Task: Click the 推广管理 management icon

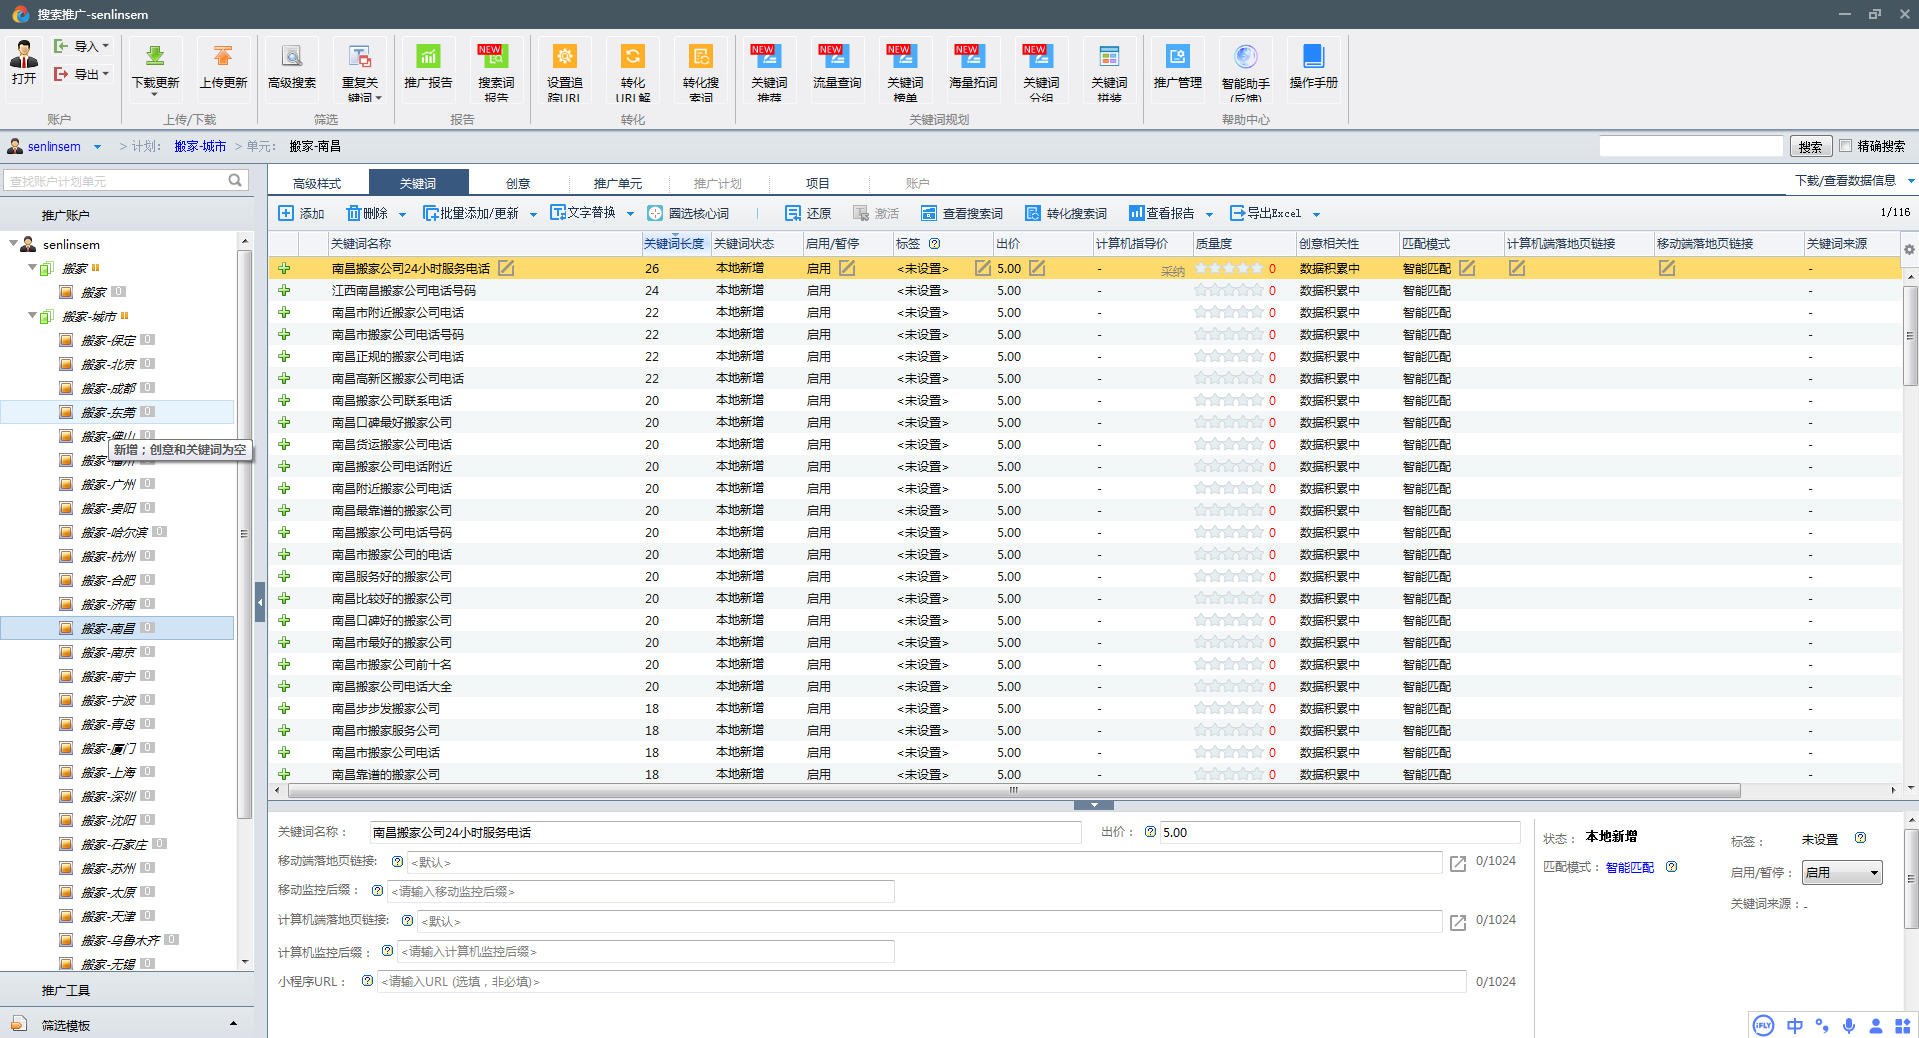Action: click(1177, 57)
